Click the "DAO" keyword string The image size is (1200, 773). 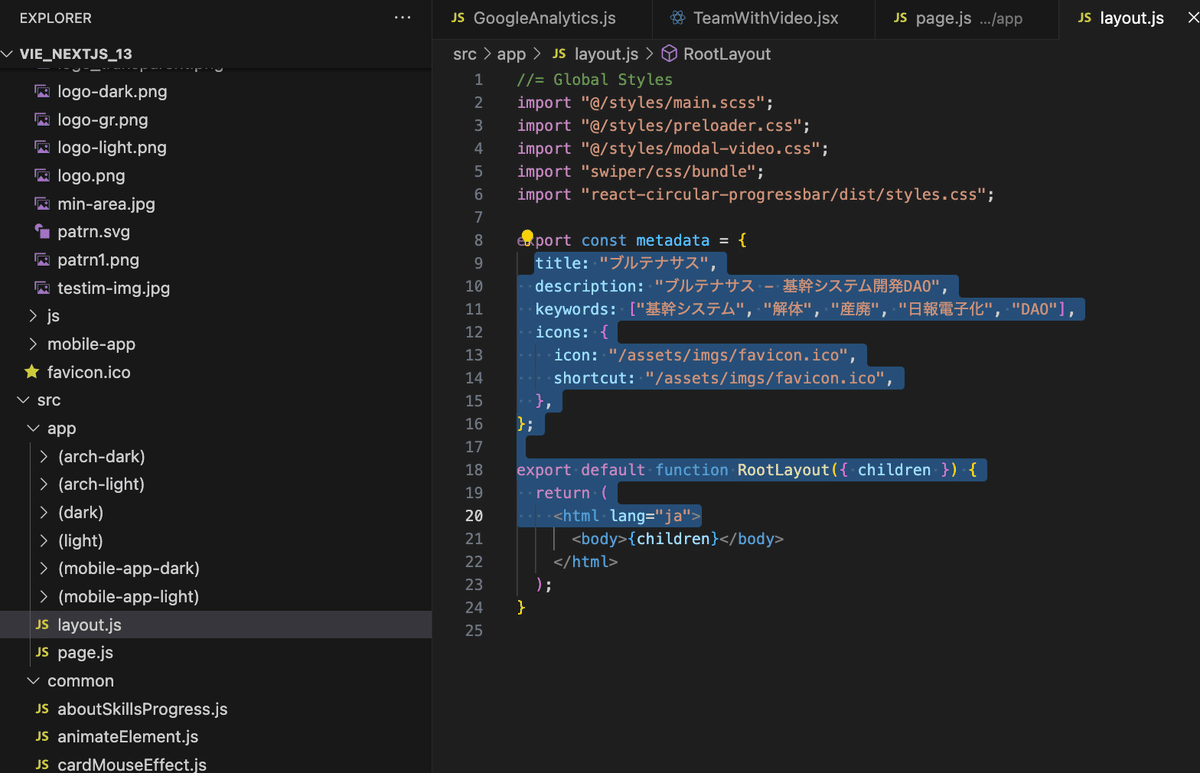point(1034,310)
